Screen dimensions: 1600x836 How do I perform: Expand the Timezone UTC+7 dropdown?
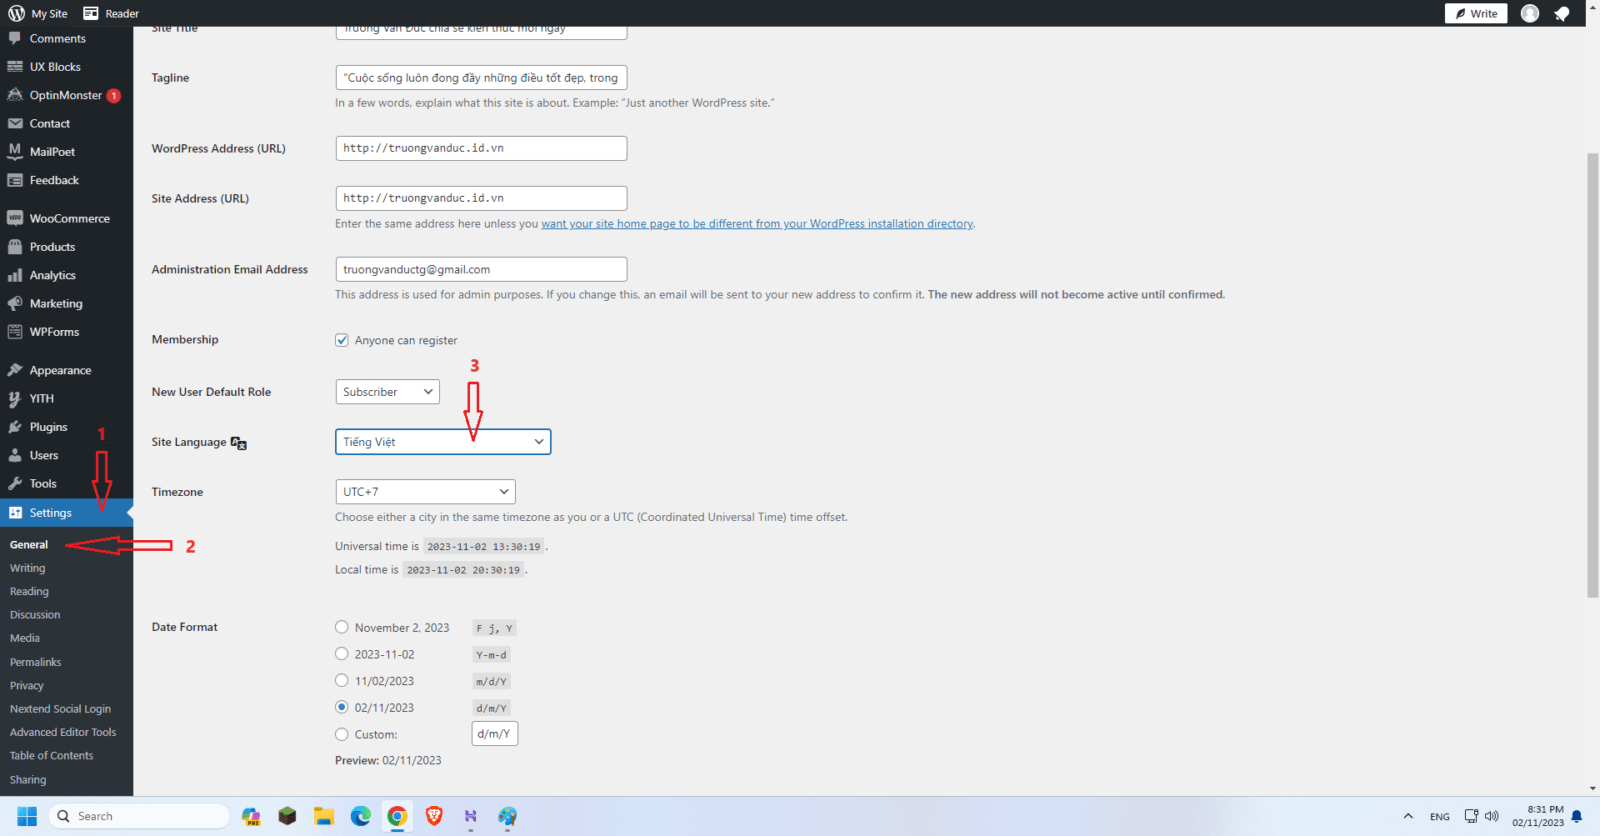click(425, 492)
